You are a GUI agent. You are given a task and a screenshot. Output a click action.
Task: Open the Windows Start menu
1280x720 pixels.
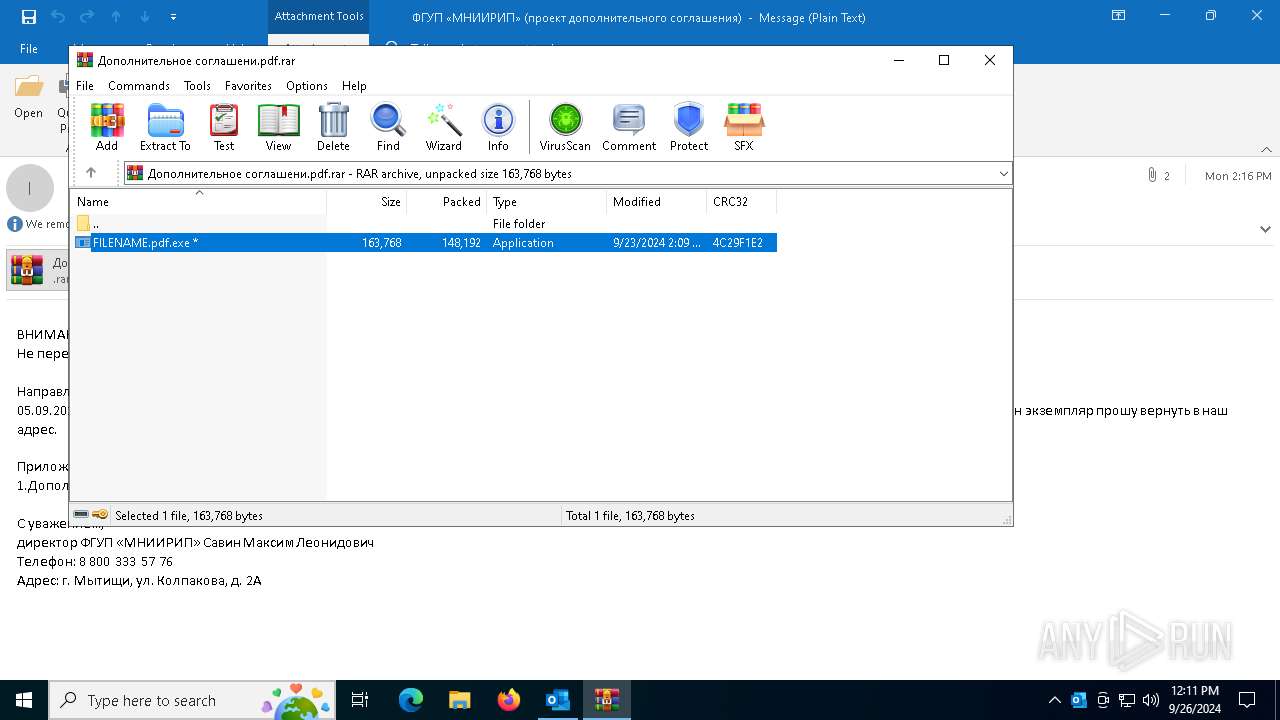coord(24,700)
